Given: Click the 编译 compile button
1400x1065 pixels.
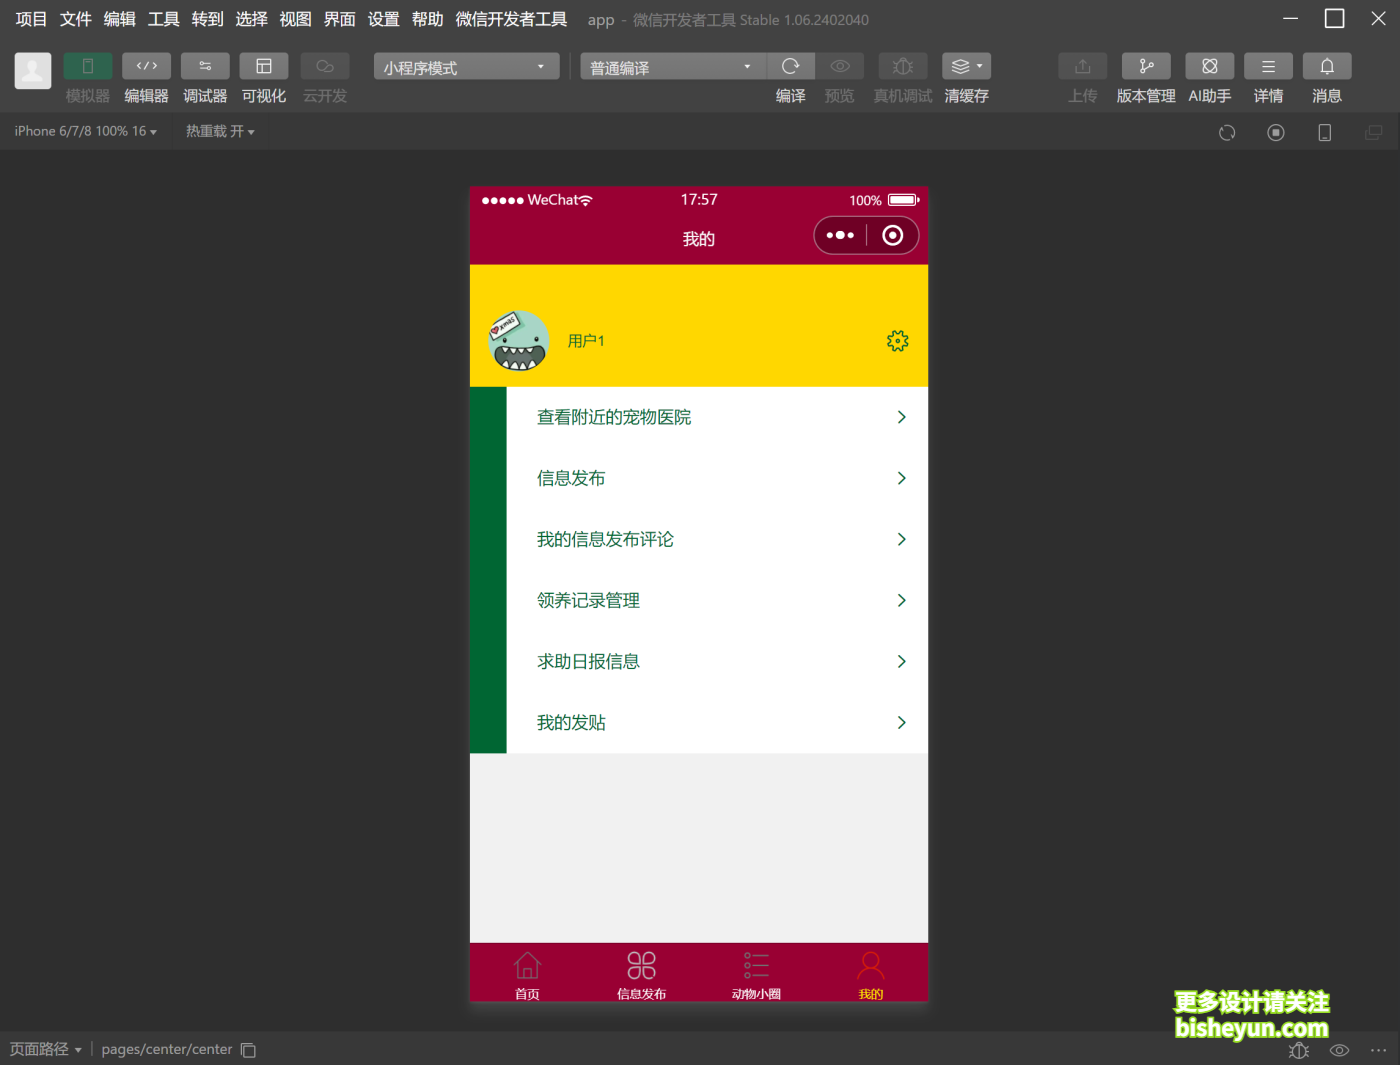Looking at the screenshot, I should tap(790, 66).
